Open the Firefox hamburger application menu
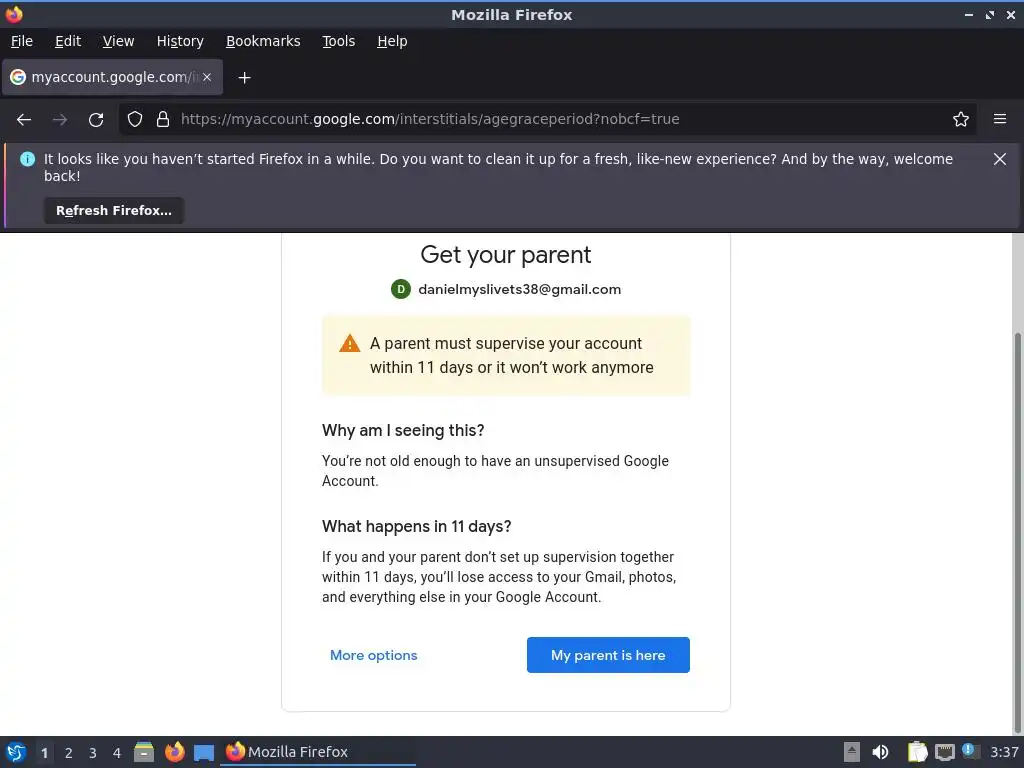 (x=1000, y=119)
